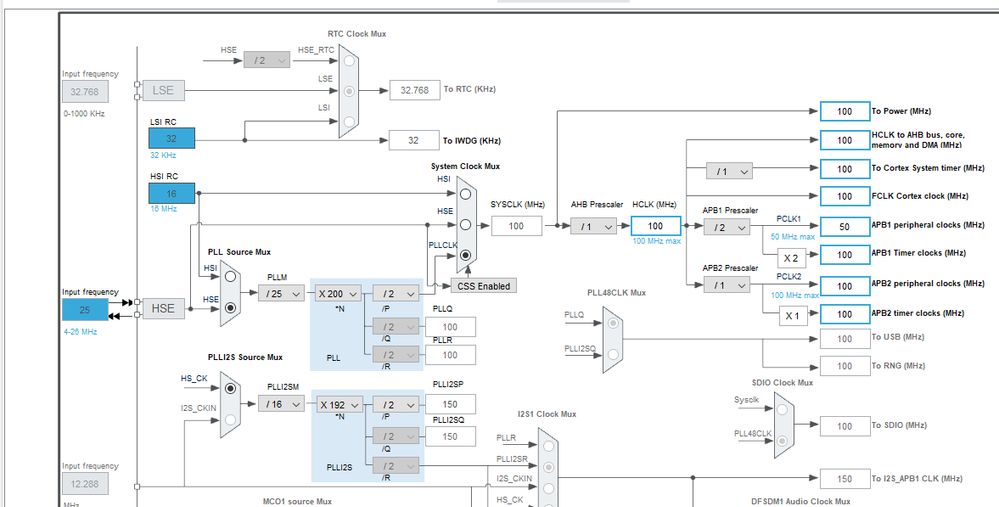The height and width of the screenshot is (507, 999).
Task: Select HSI in PLL Source Mux
Action: [x=230, y=276]
